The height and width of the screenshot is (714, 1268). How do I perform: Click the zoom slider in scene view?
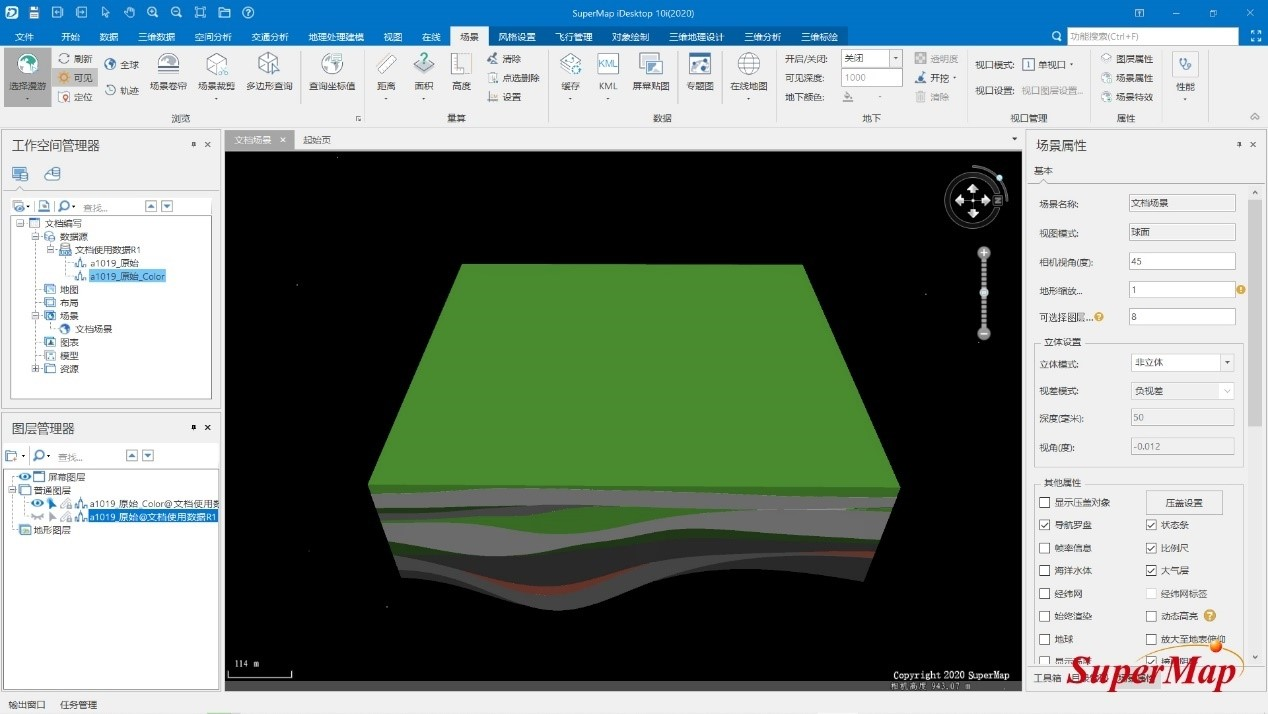click(984, 293)
